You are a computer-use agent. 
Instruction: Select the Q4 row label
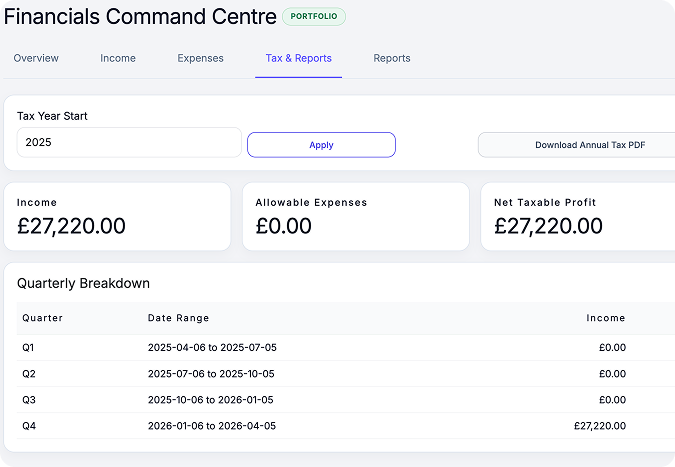pyautogui.click(x=29, y=426)
